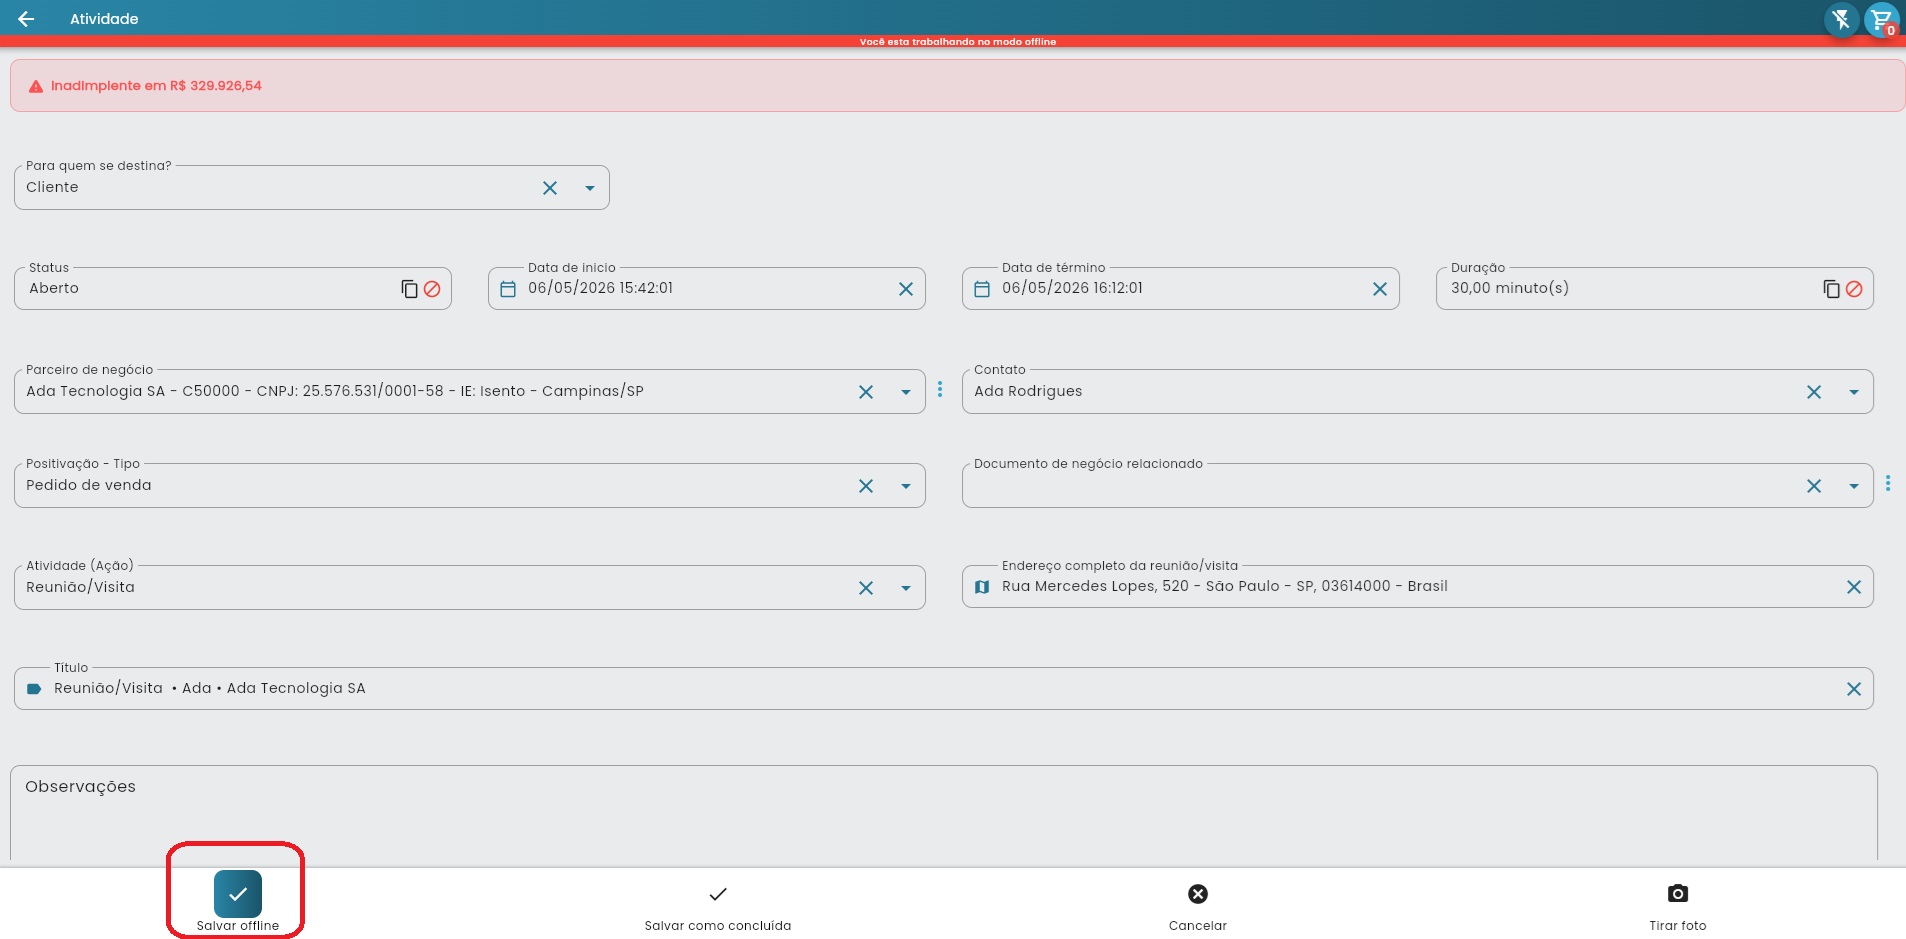Click the red block icon in Status
Viewport: 1906px width, 939px height.
coord(432,289)
